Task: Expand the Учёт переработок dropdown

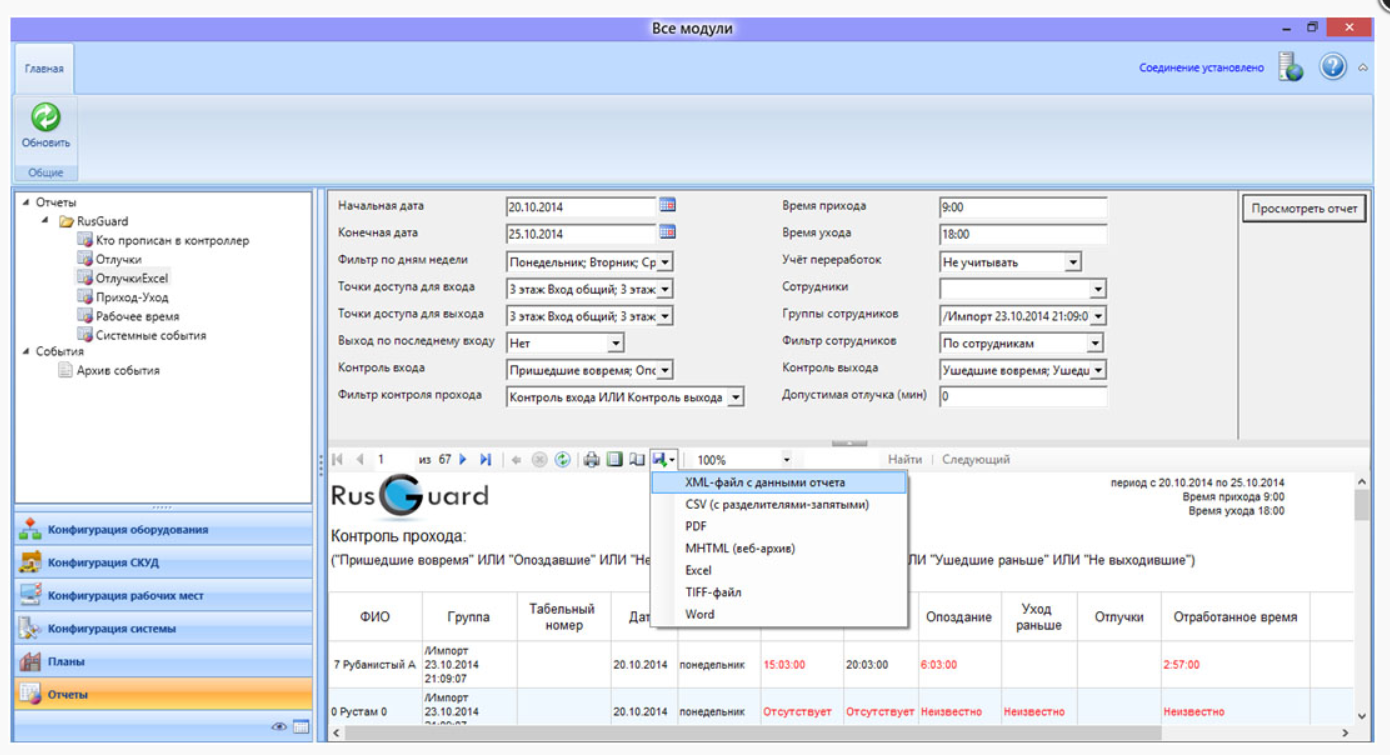Action: tap(1072, 262)
